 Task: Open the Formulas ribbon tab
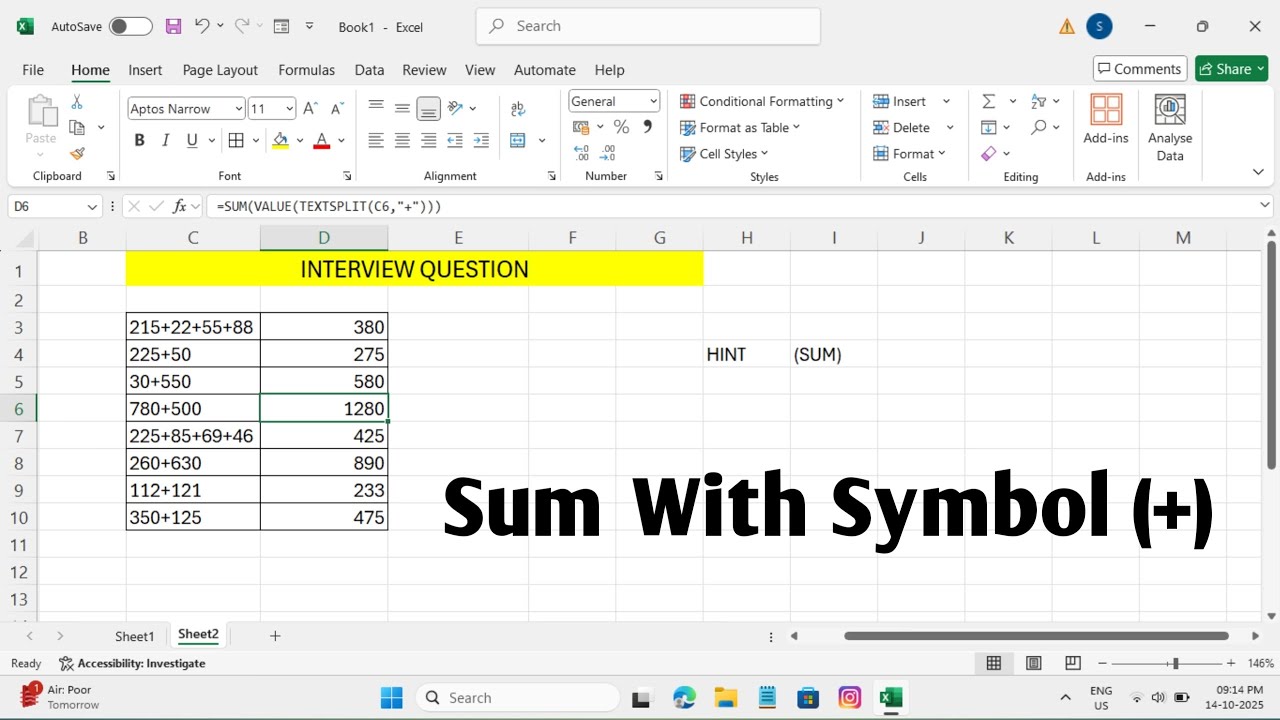pyautogui.click(x=307, y=70)
